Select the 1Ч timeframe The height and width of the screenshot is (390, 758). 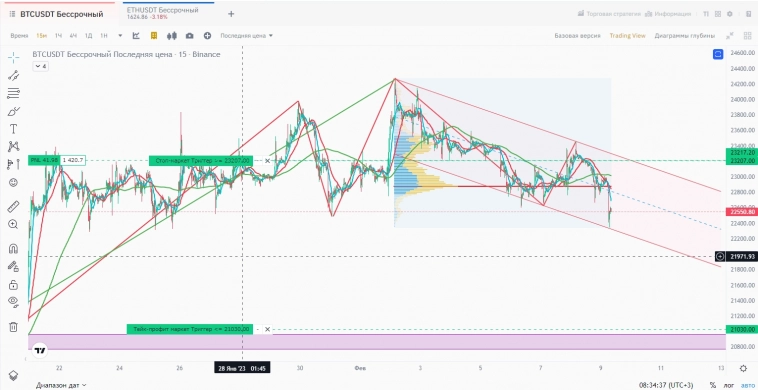point(58,35)
